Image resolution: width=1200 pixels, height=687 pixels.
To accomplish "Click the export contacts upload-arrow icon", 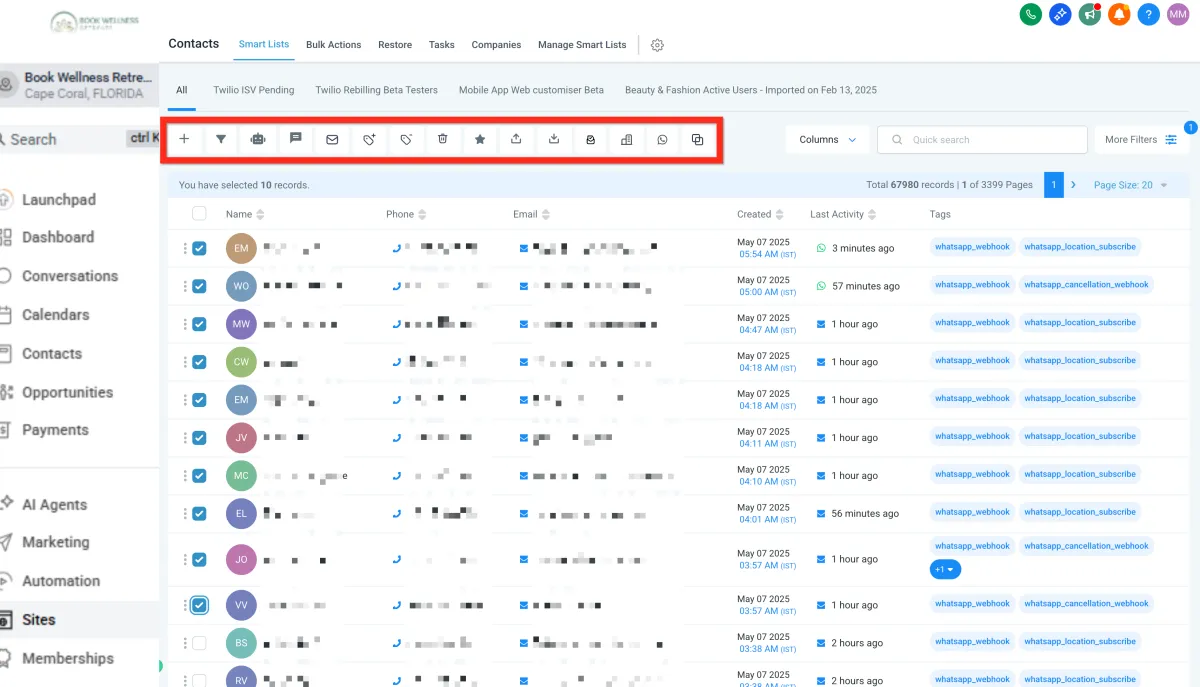I will point(516,140).
